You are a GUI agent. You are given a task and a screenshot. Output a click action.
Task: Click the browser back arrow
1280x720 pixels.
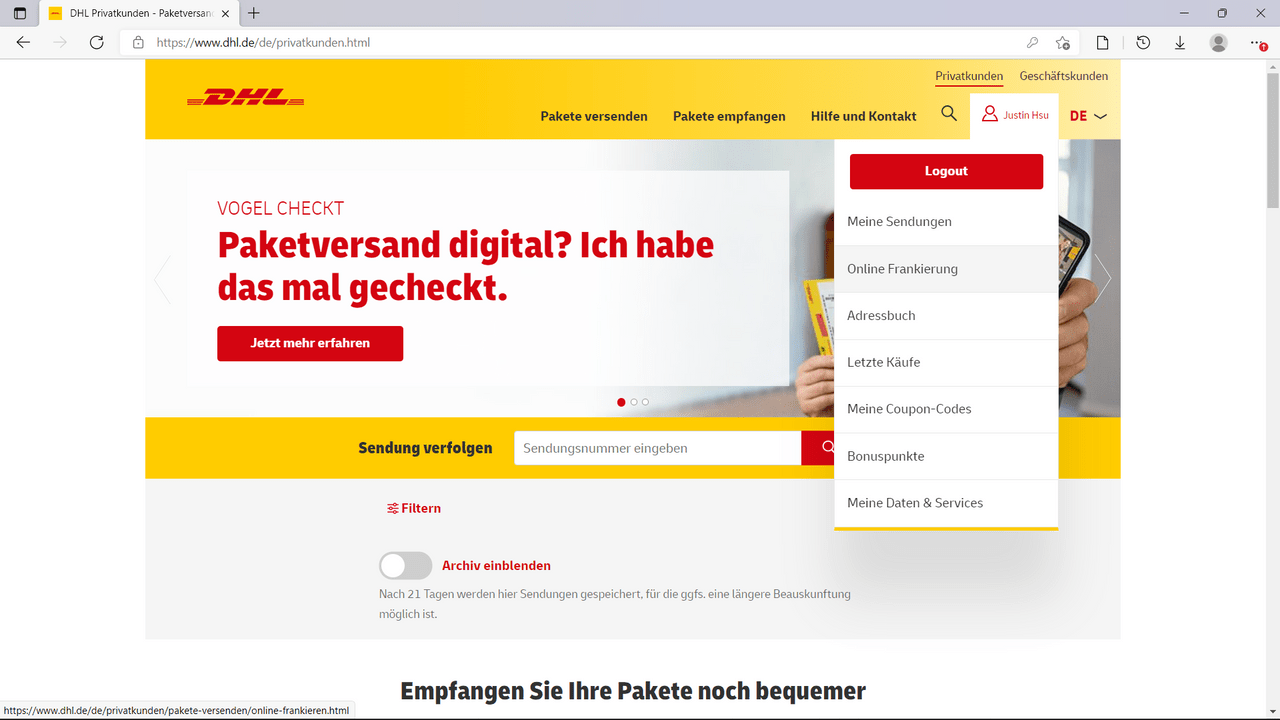tap(23, 43)
